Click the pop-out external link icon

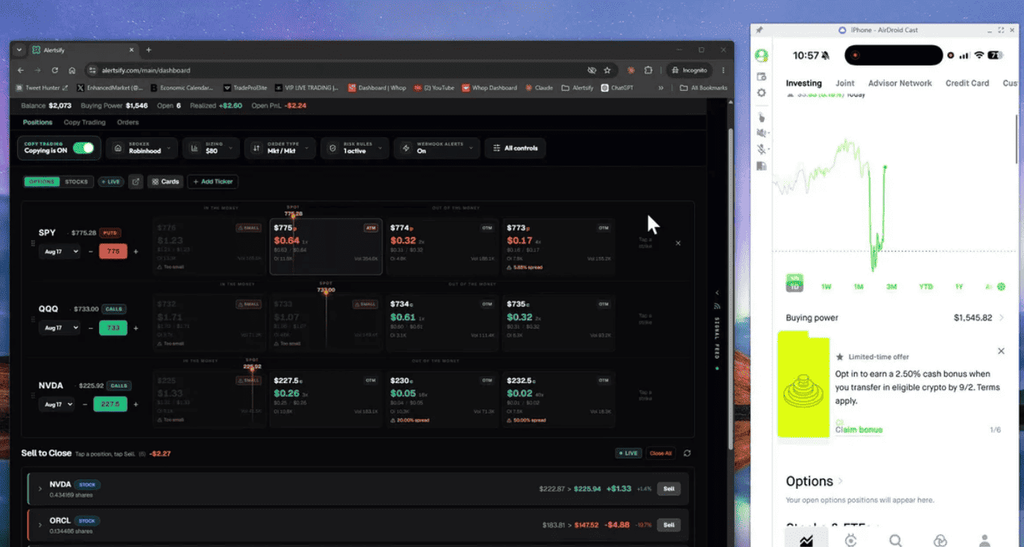coord(136,181)
